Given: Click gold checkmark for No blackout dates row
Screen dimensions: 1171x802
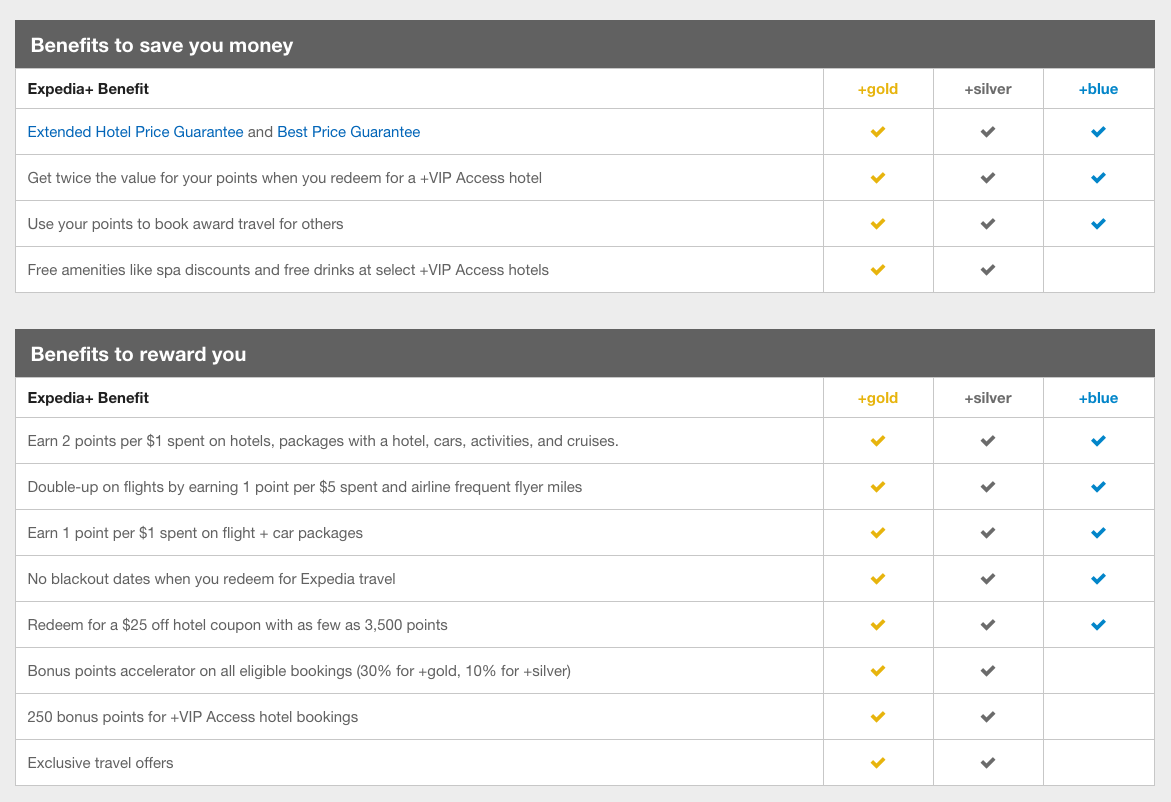Looking at the screenshot, I should point(878,579).
